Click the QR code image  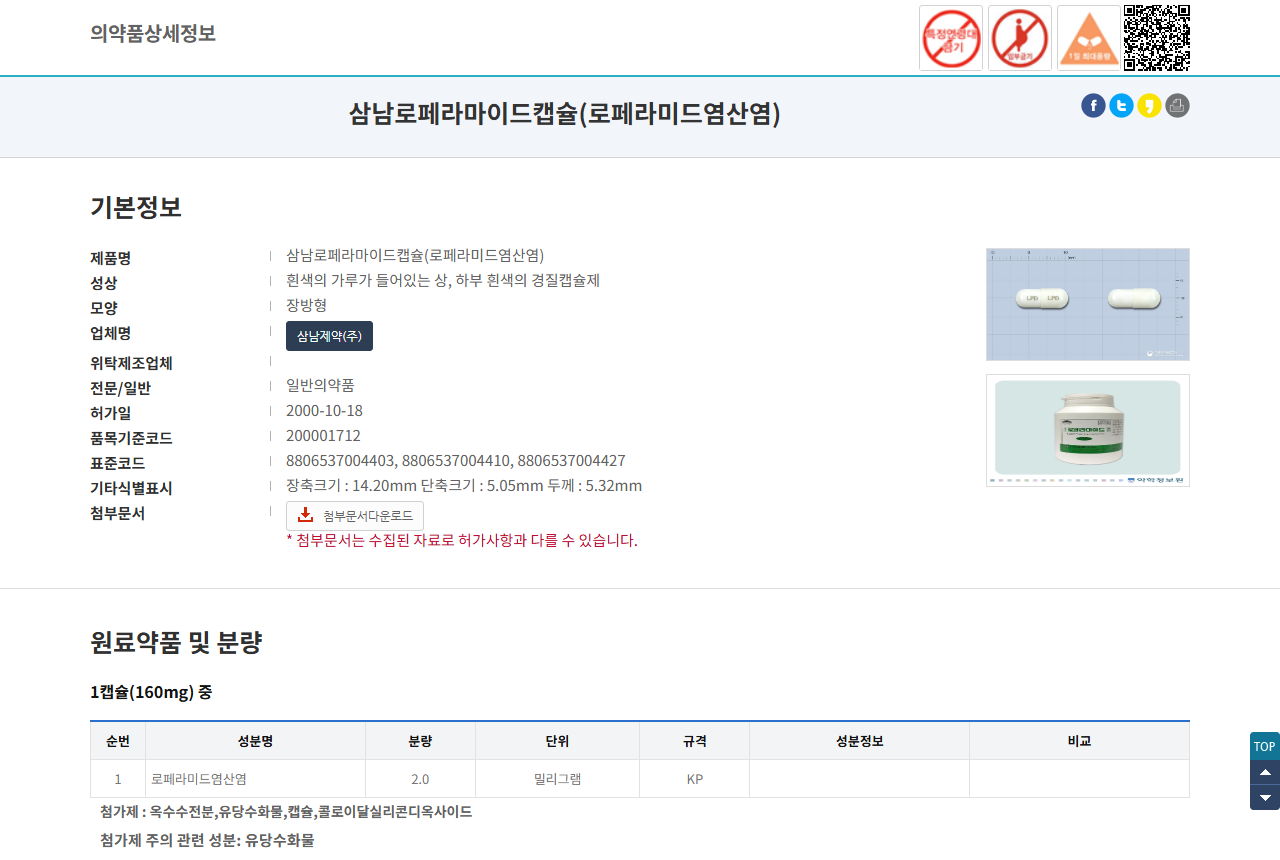[1157, 38]
